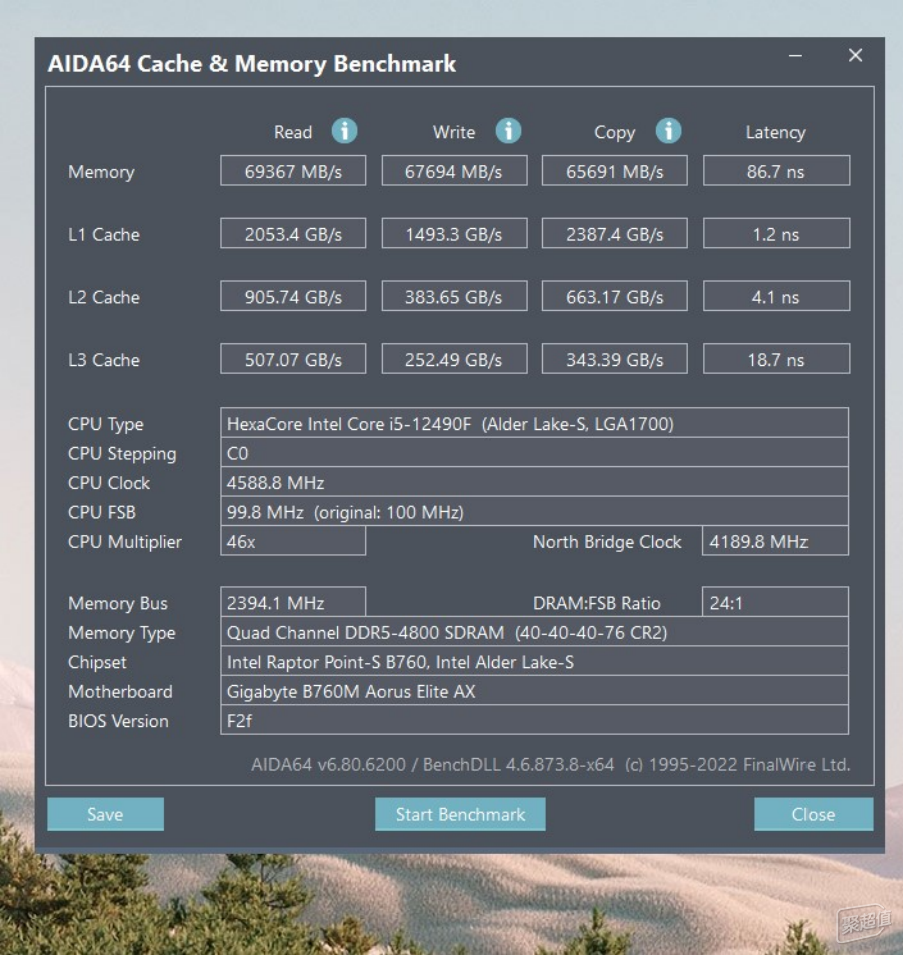Click L3 Cache latency 18.7 ns field
Screen dimensions: 903x955
(776, 359)
